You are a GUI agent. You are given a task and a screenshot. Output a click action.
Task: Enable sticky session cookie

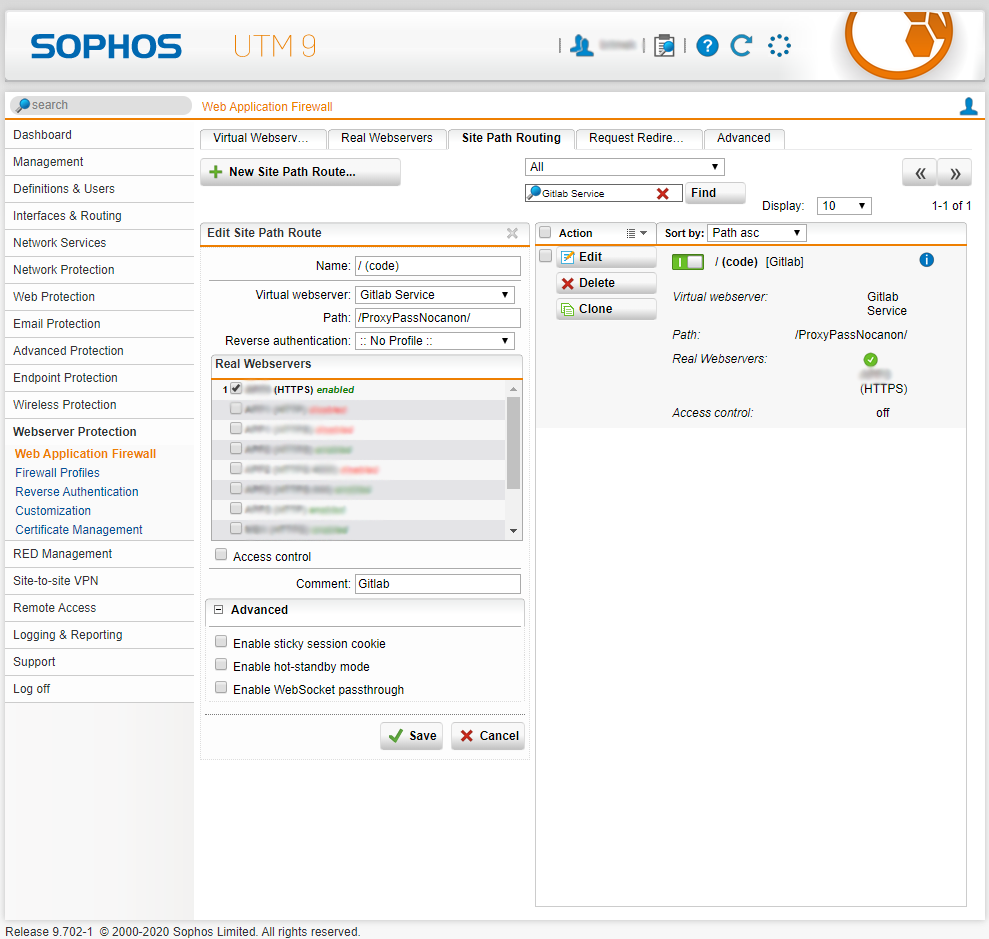click(221, 641)
